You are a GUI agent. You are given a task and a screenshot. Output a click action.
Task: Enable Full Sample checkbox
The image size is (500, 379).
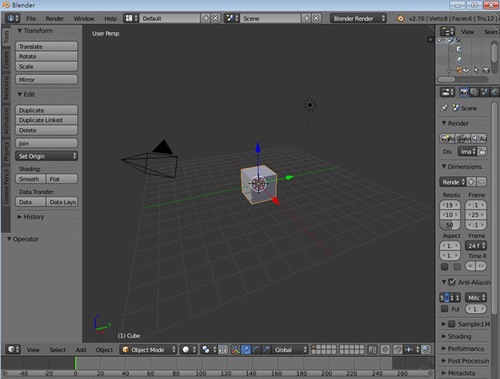tap(444, 309)
